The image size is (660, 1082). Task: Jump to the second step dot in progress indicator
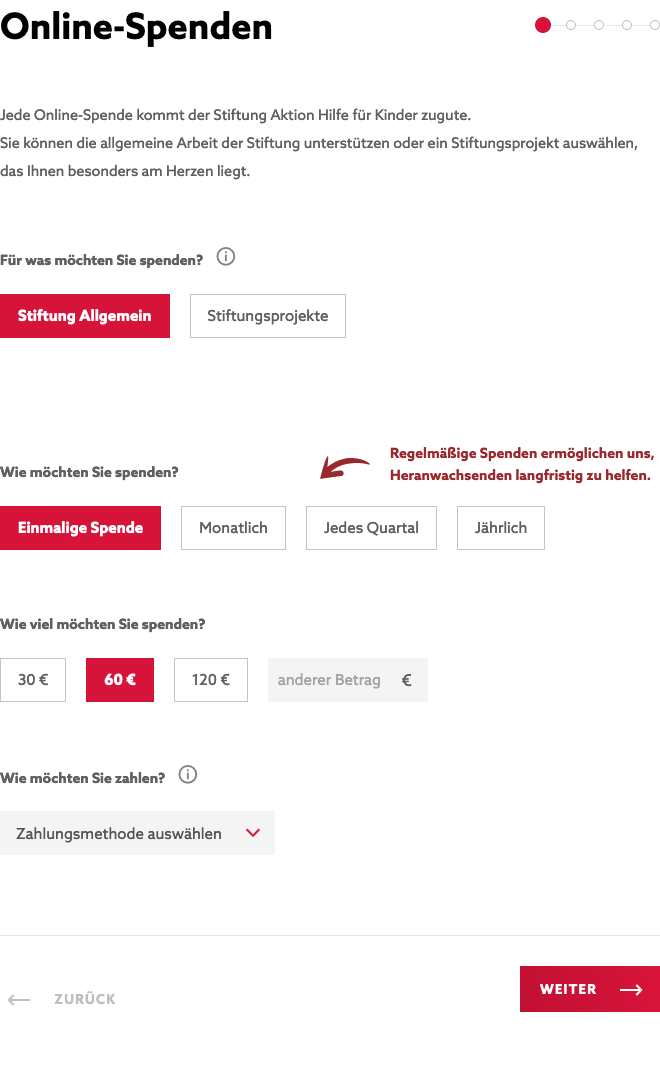click(x=571, y=25)
